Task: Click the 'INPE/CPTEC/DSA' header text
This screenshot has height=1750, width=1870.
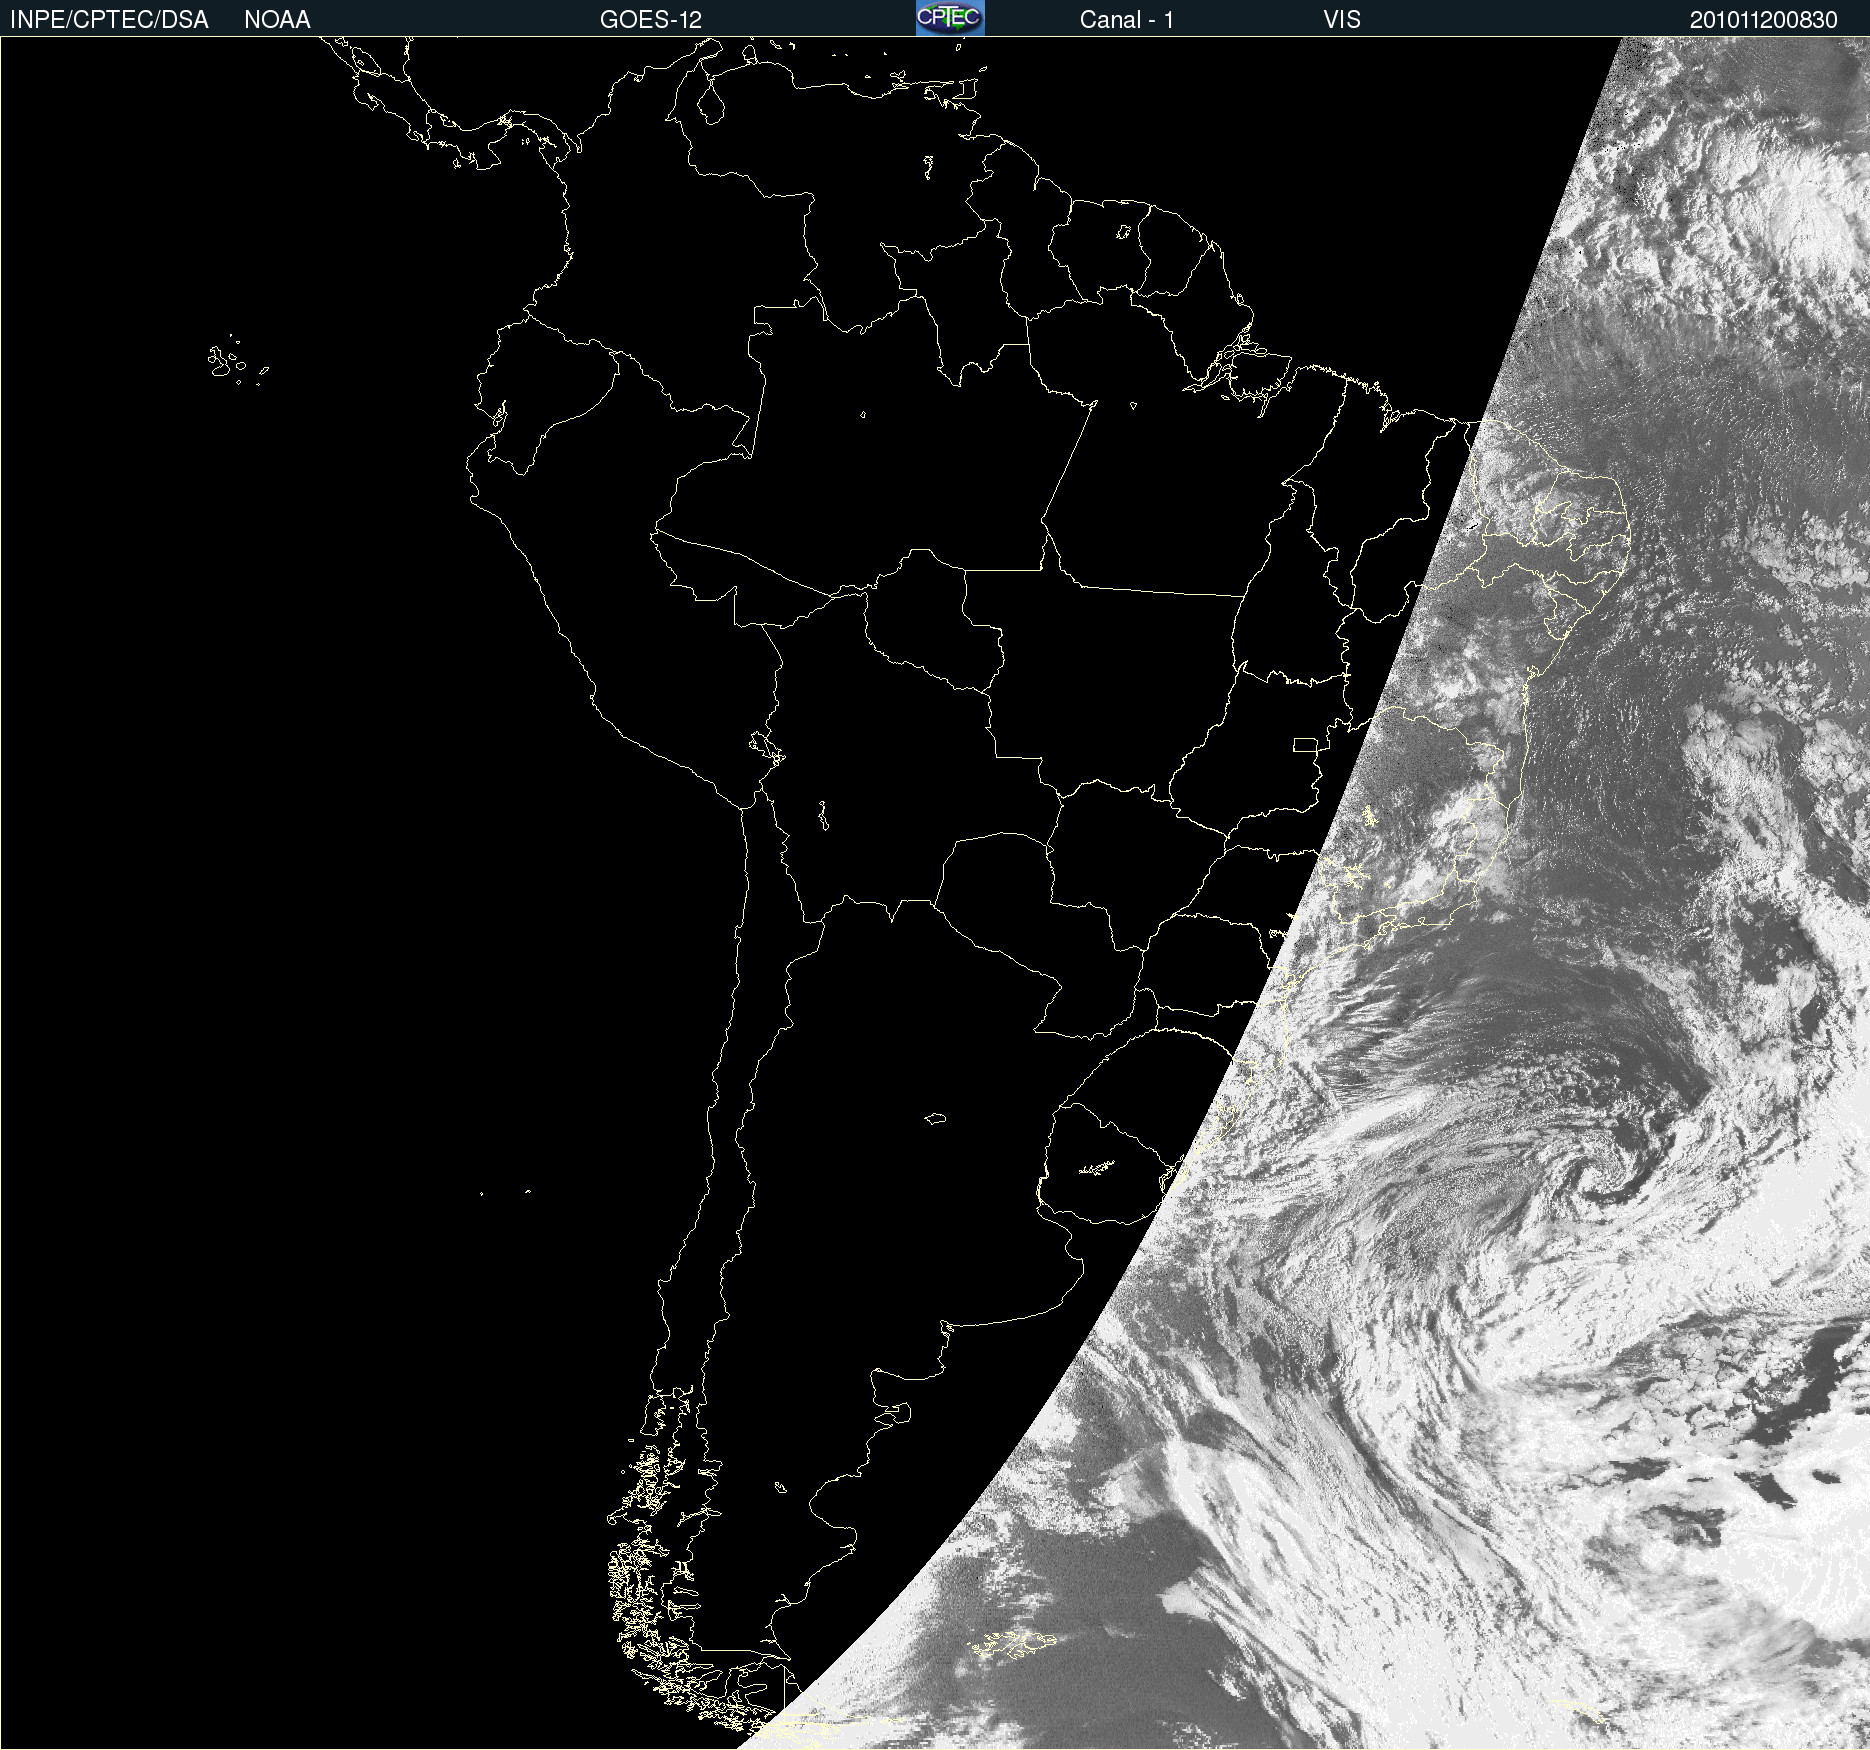Action: pyautogui.click(x=109, y=20)
